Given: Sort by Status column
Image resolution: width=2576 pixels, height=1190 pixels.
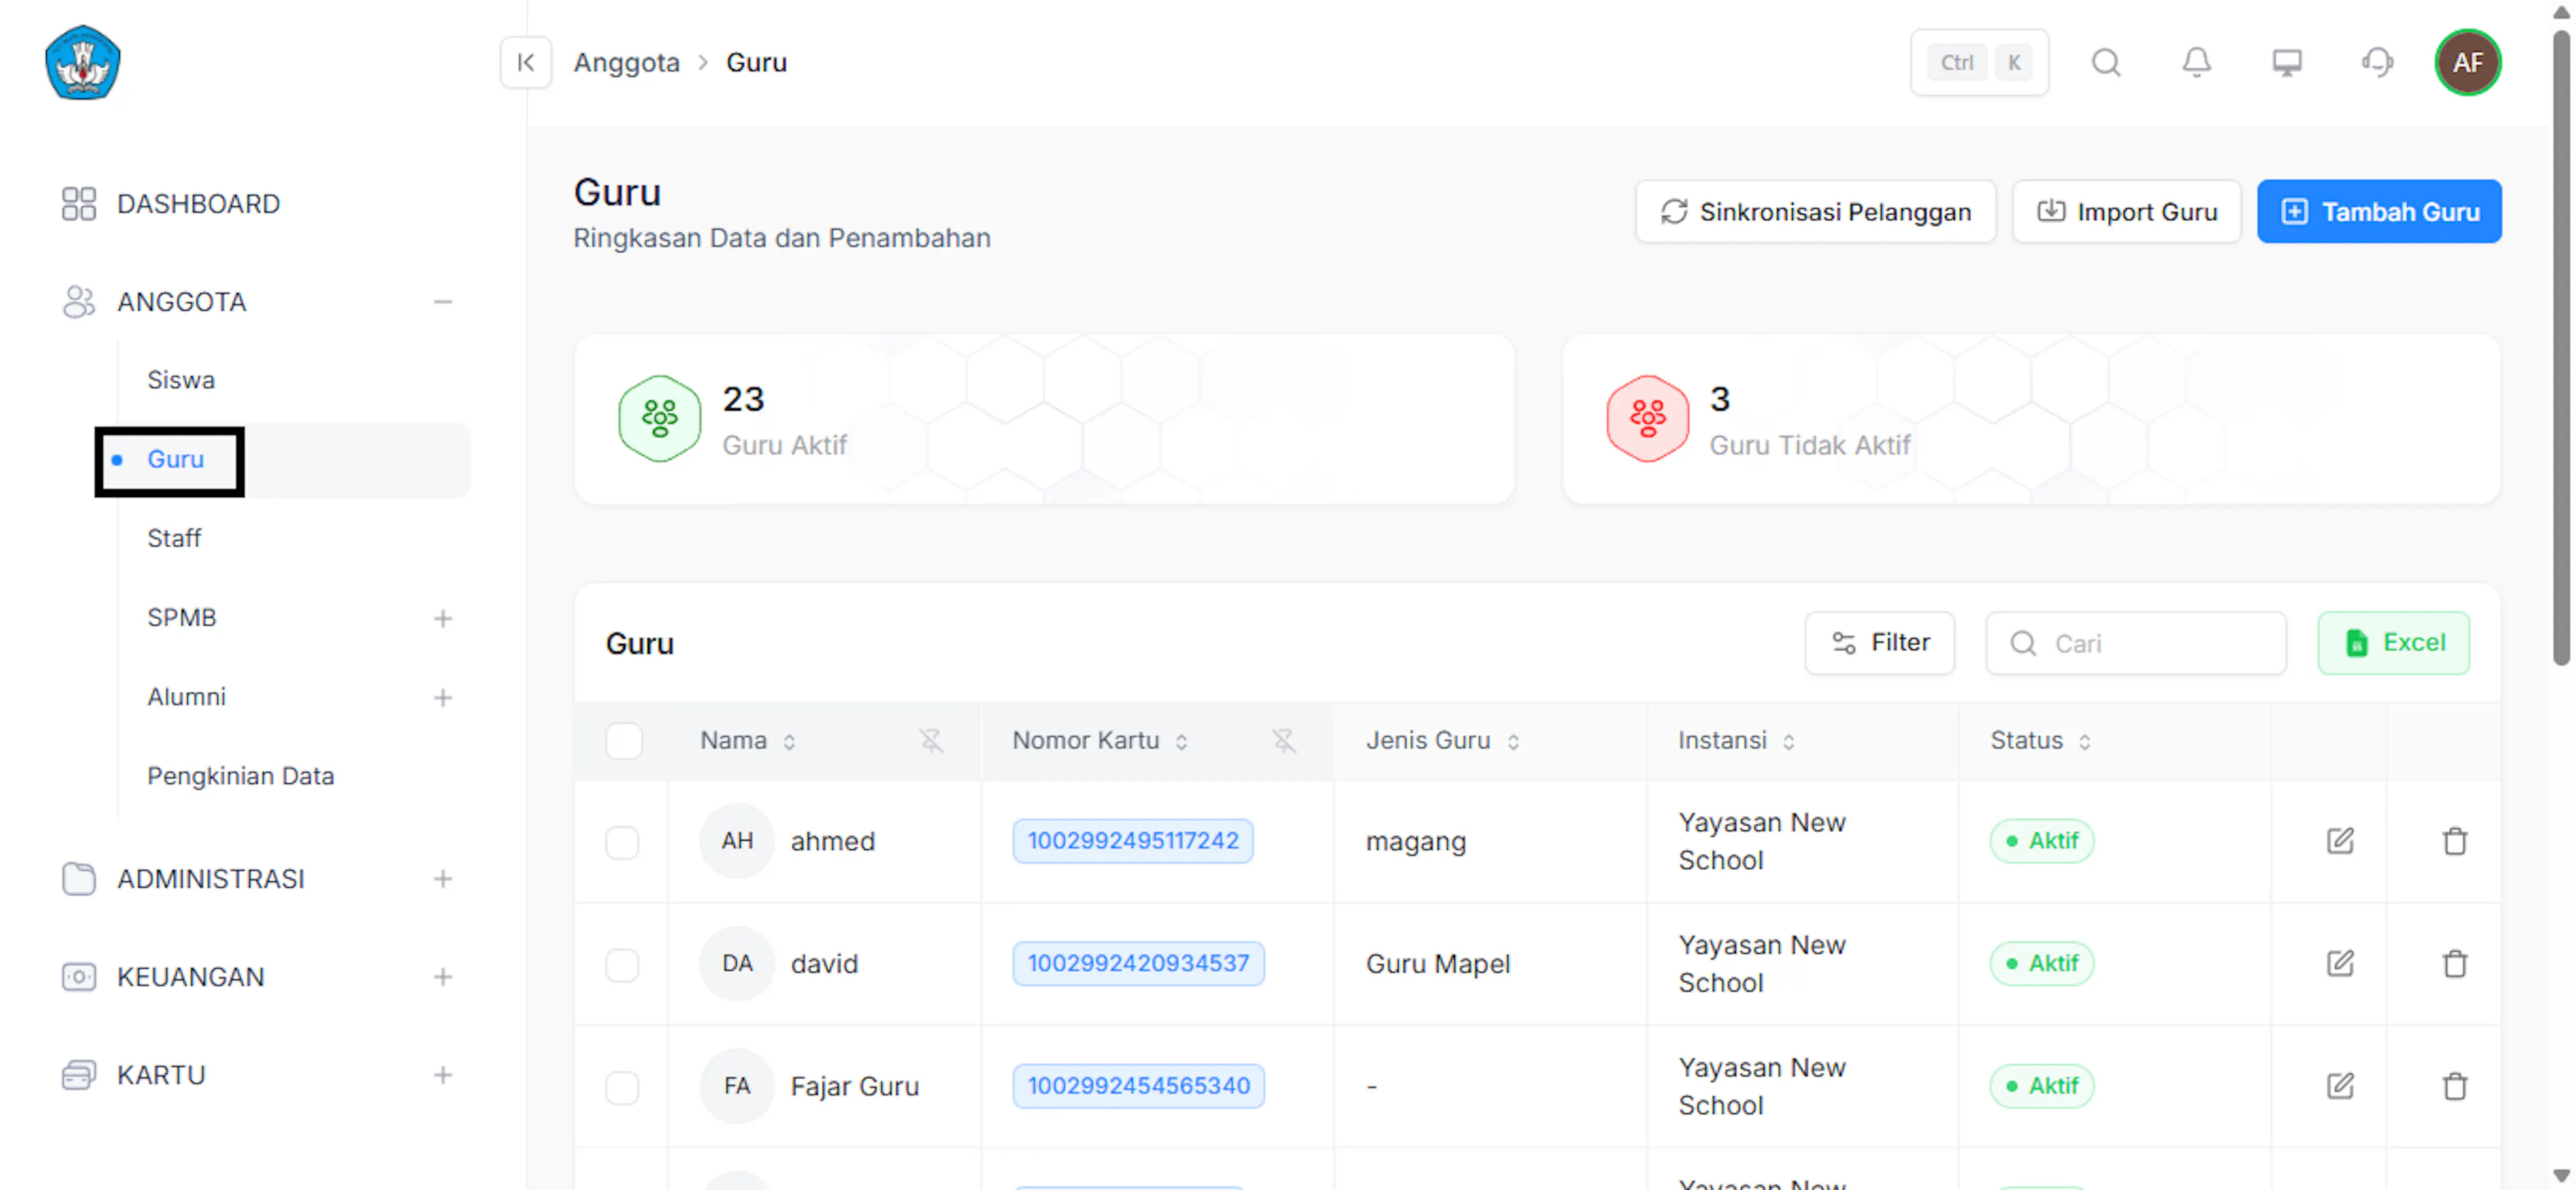Looking at the screenshot, I should [x=2084, y=742].
